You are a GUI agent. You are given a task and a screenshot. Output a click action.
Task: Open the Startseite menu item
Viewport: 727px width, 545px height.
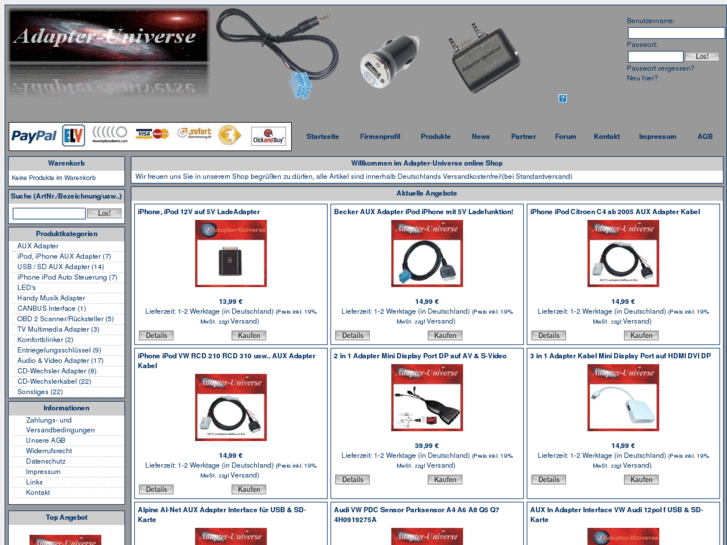click(323, 136)
